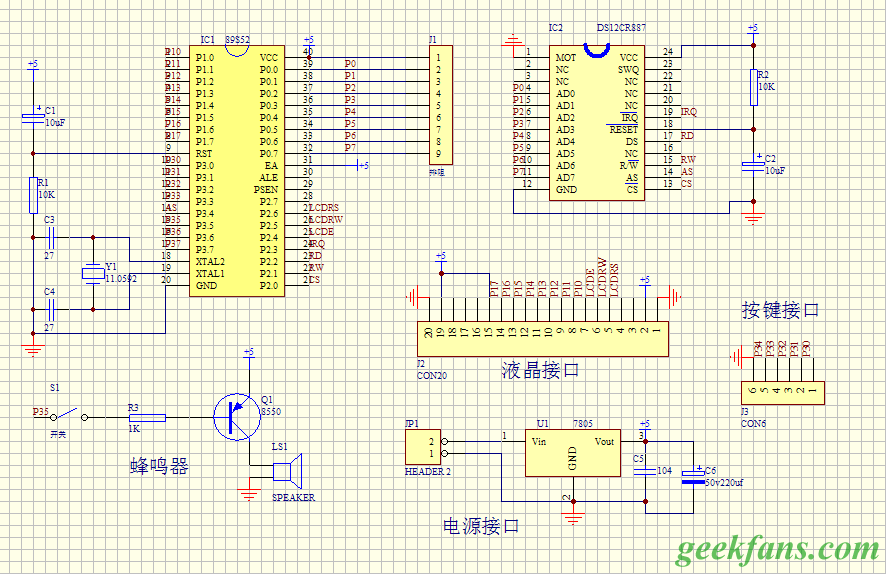This screenshot has height=574, width=886.
Task: Select the 蜂鸣器 buzzer label text
Action: 159,466
